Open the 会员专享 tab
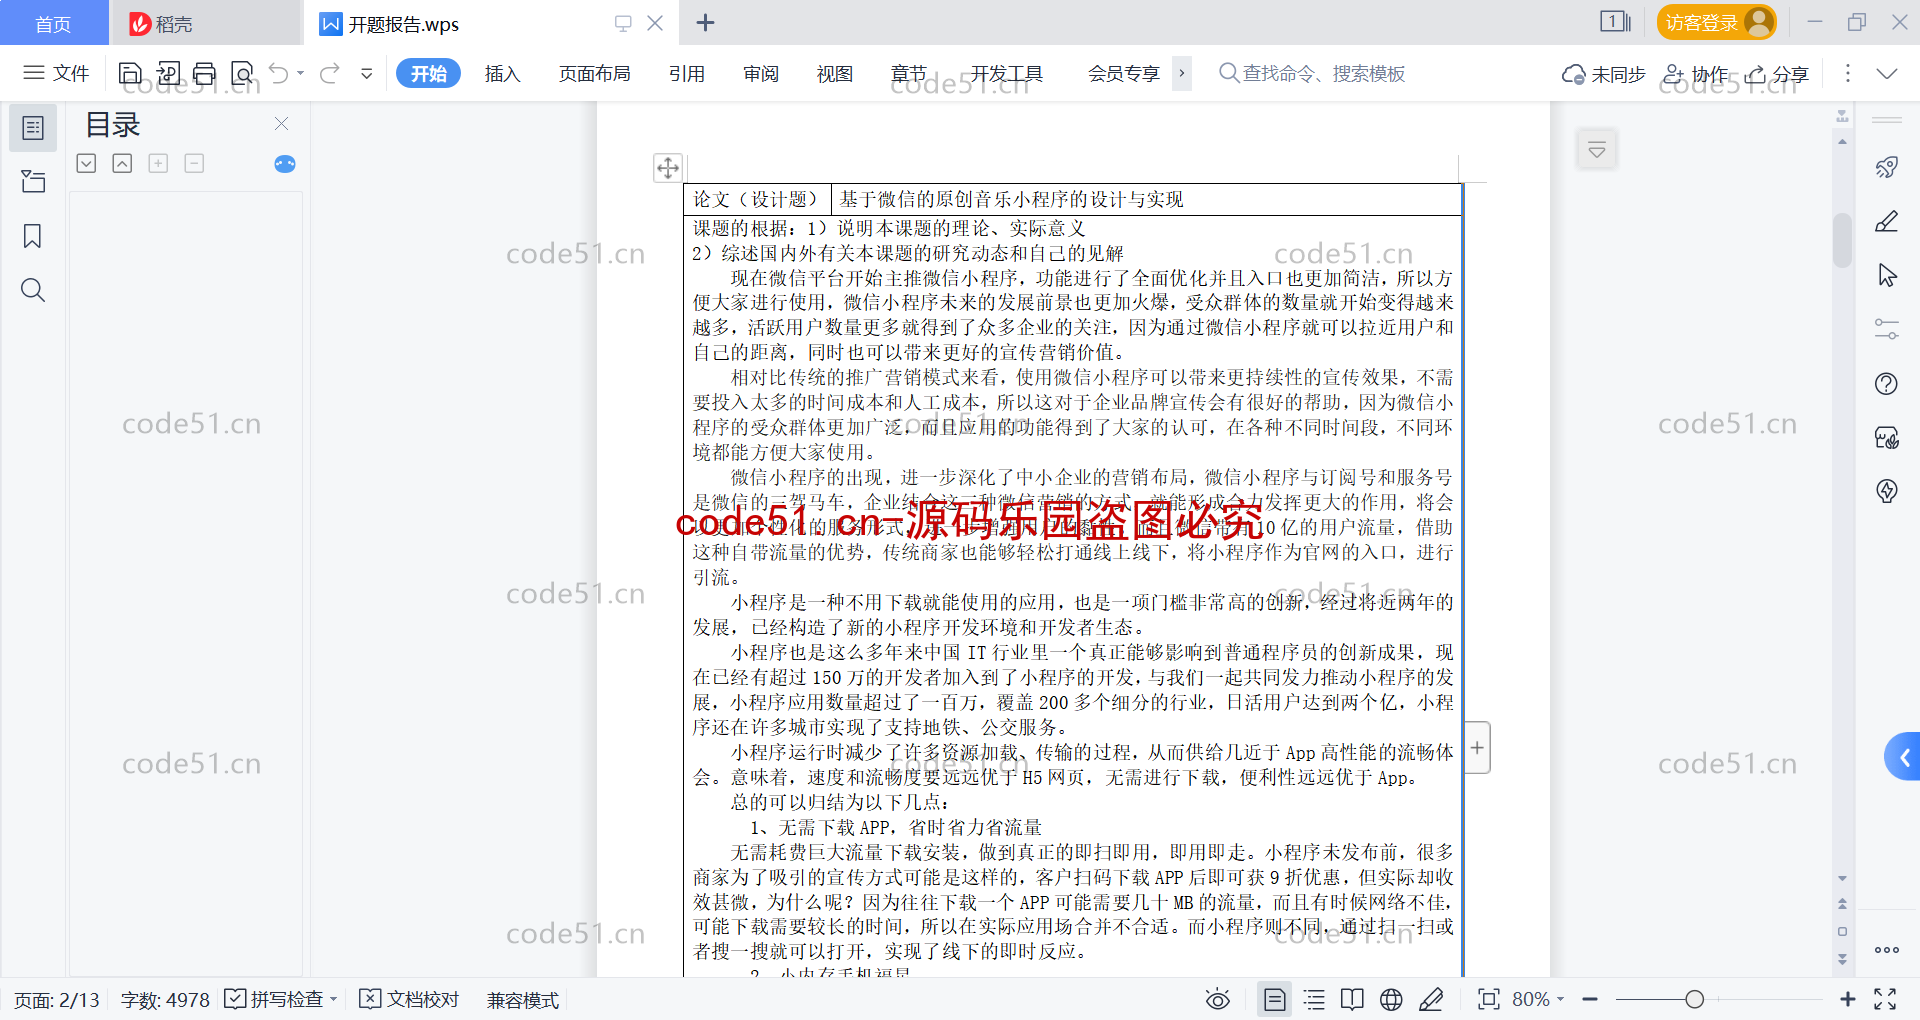The height and width of the screenshot is (1020, 1920). (1124, 73)
